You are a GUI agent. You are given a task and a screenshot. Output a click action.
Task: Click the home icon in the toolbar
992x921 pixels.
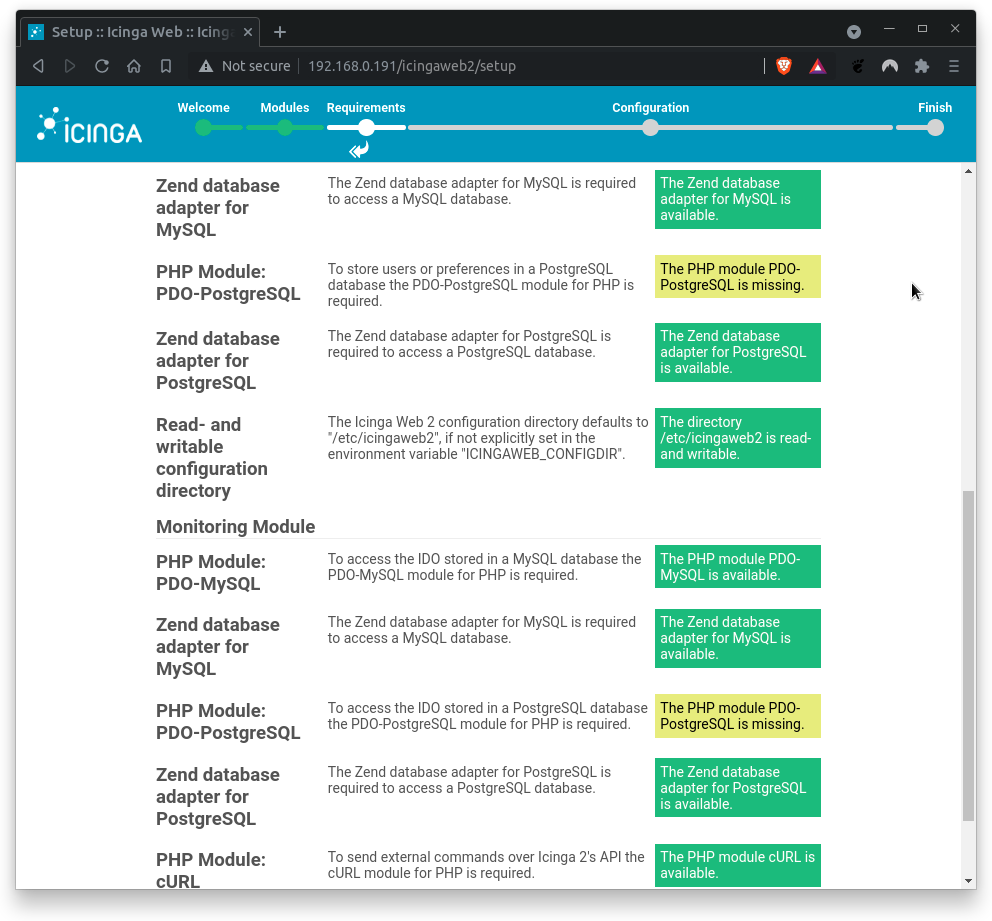[134, 66]
